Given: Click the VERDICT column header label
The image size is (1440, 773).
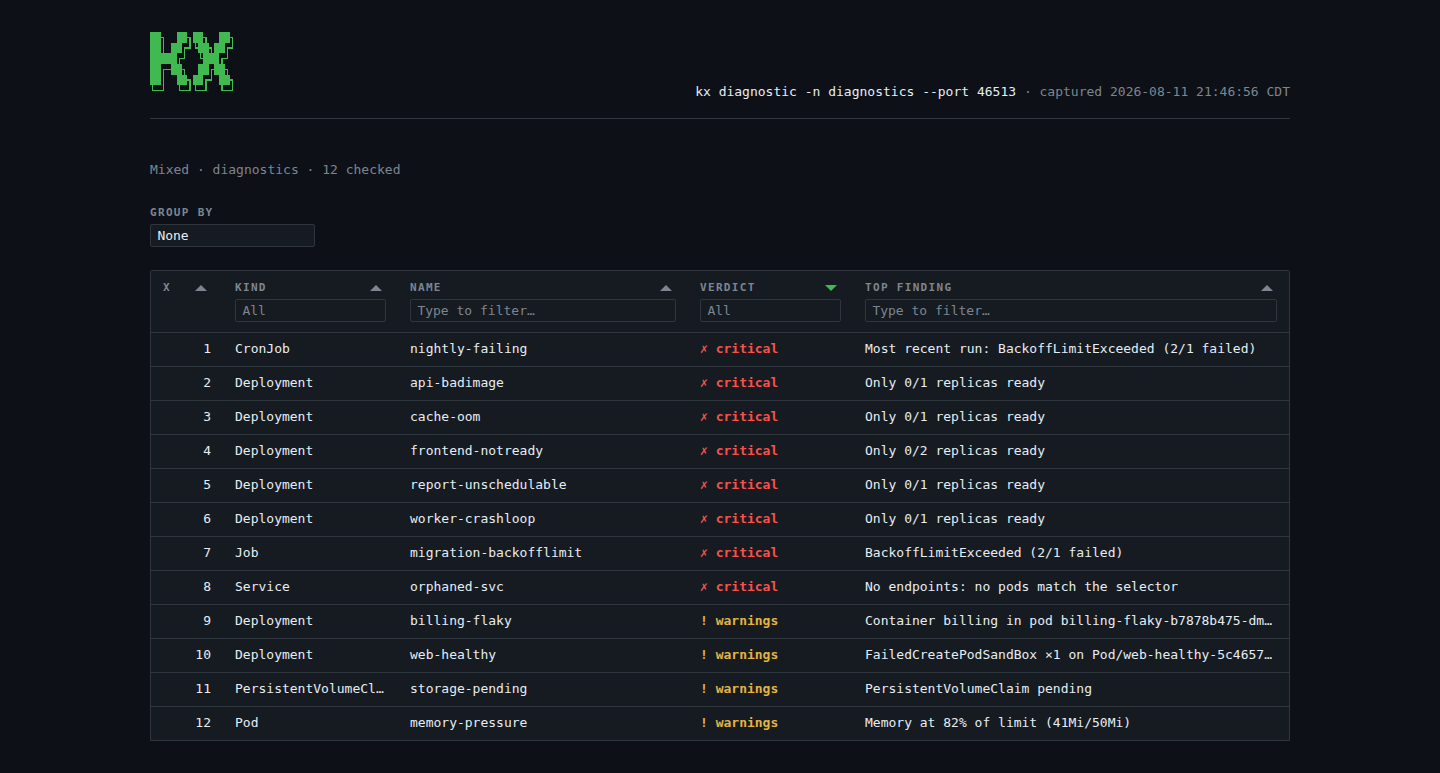Looking at the screenshot, I should pos(727,287).
